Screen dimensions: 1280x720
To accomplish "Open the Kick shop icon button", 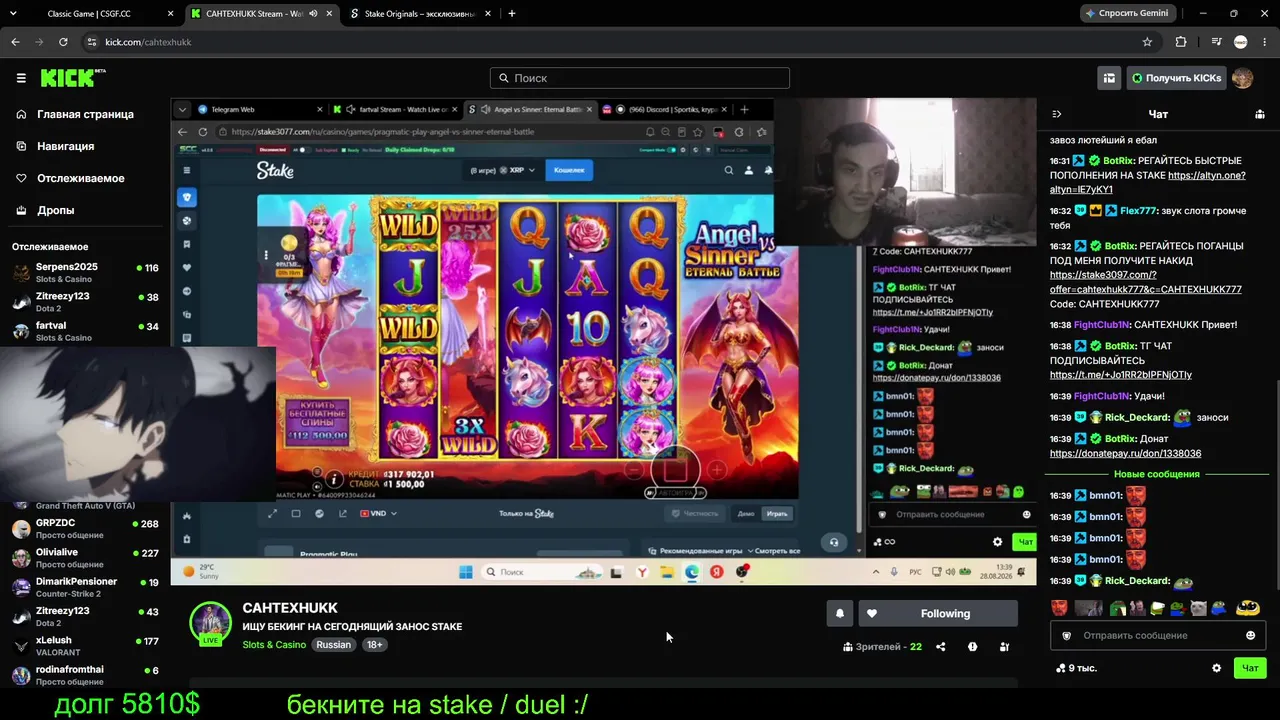I will point(1109,78).
